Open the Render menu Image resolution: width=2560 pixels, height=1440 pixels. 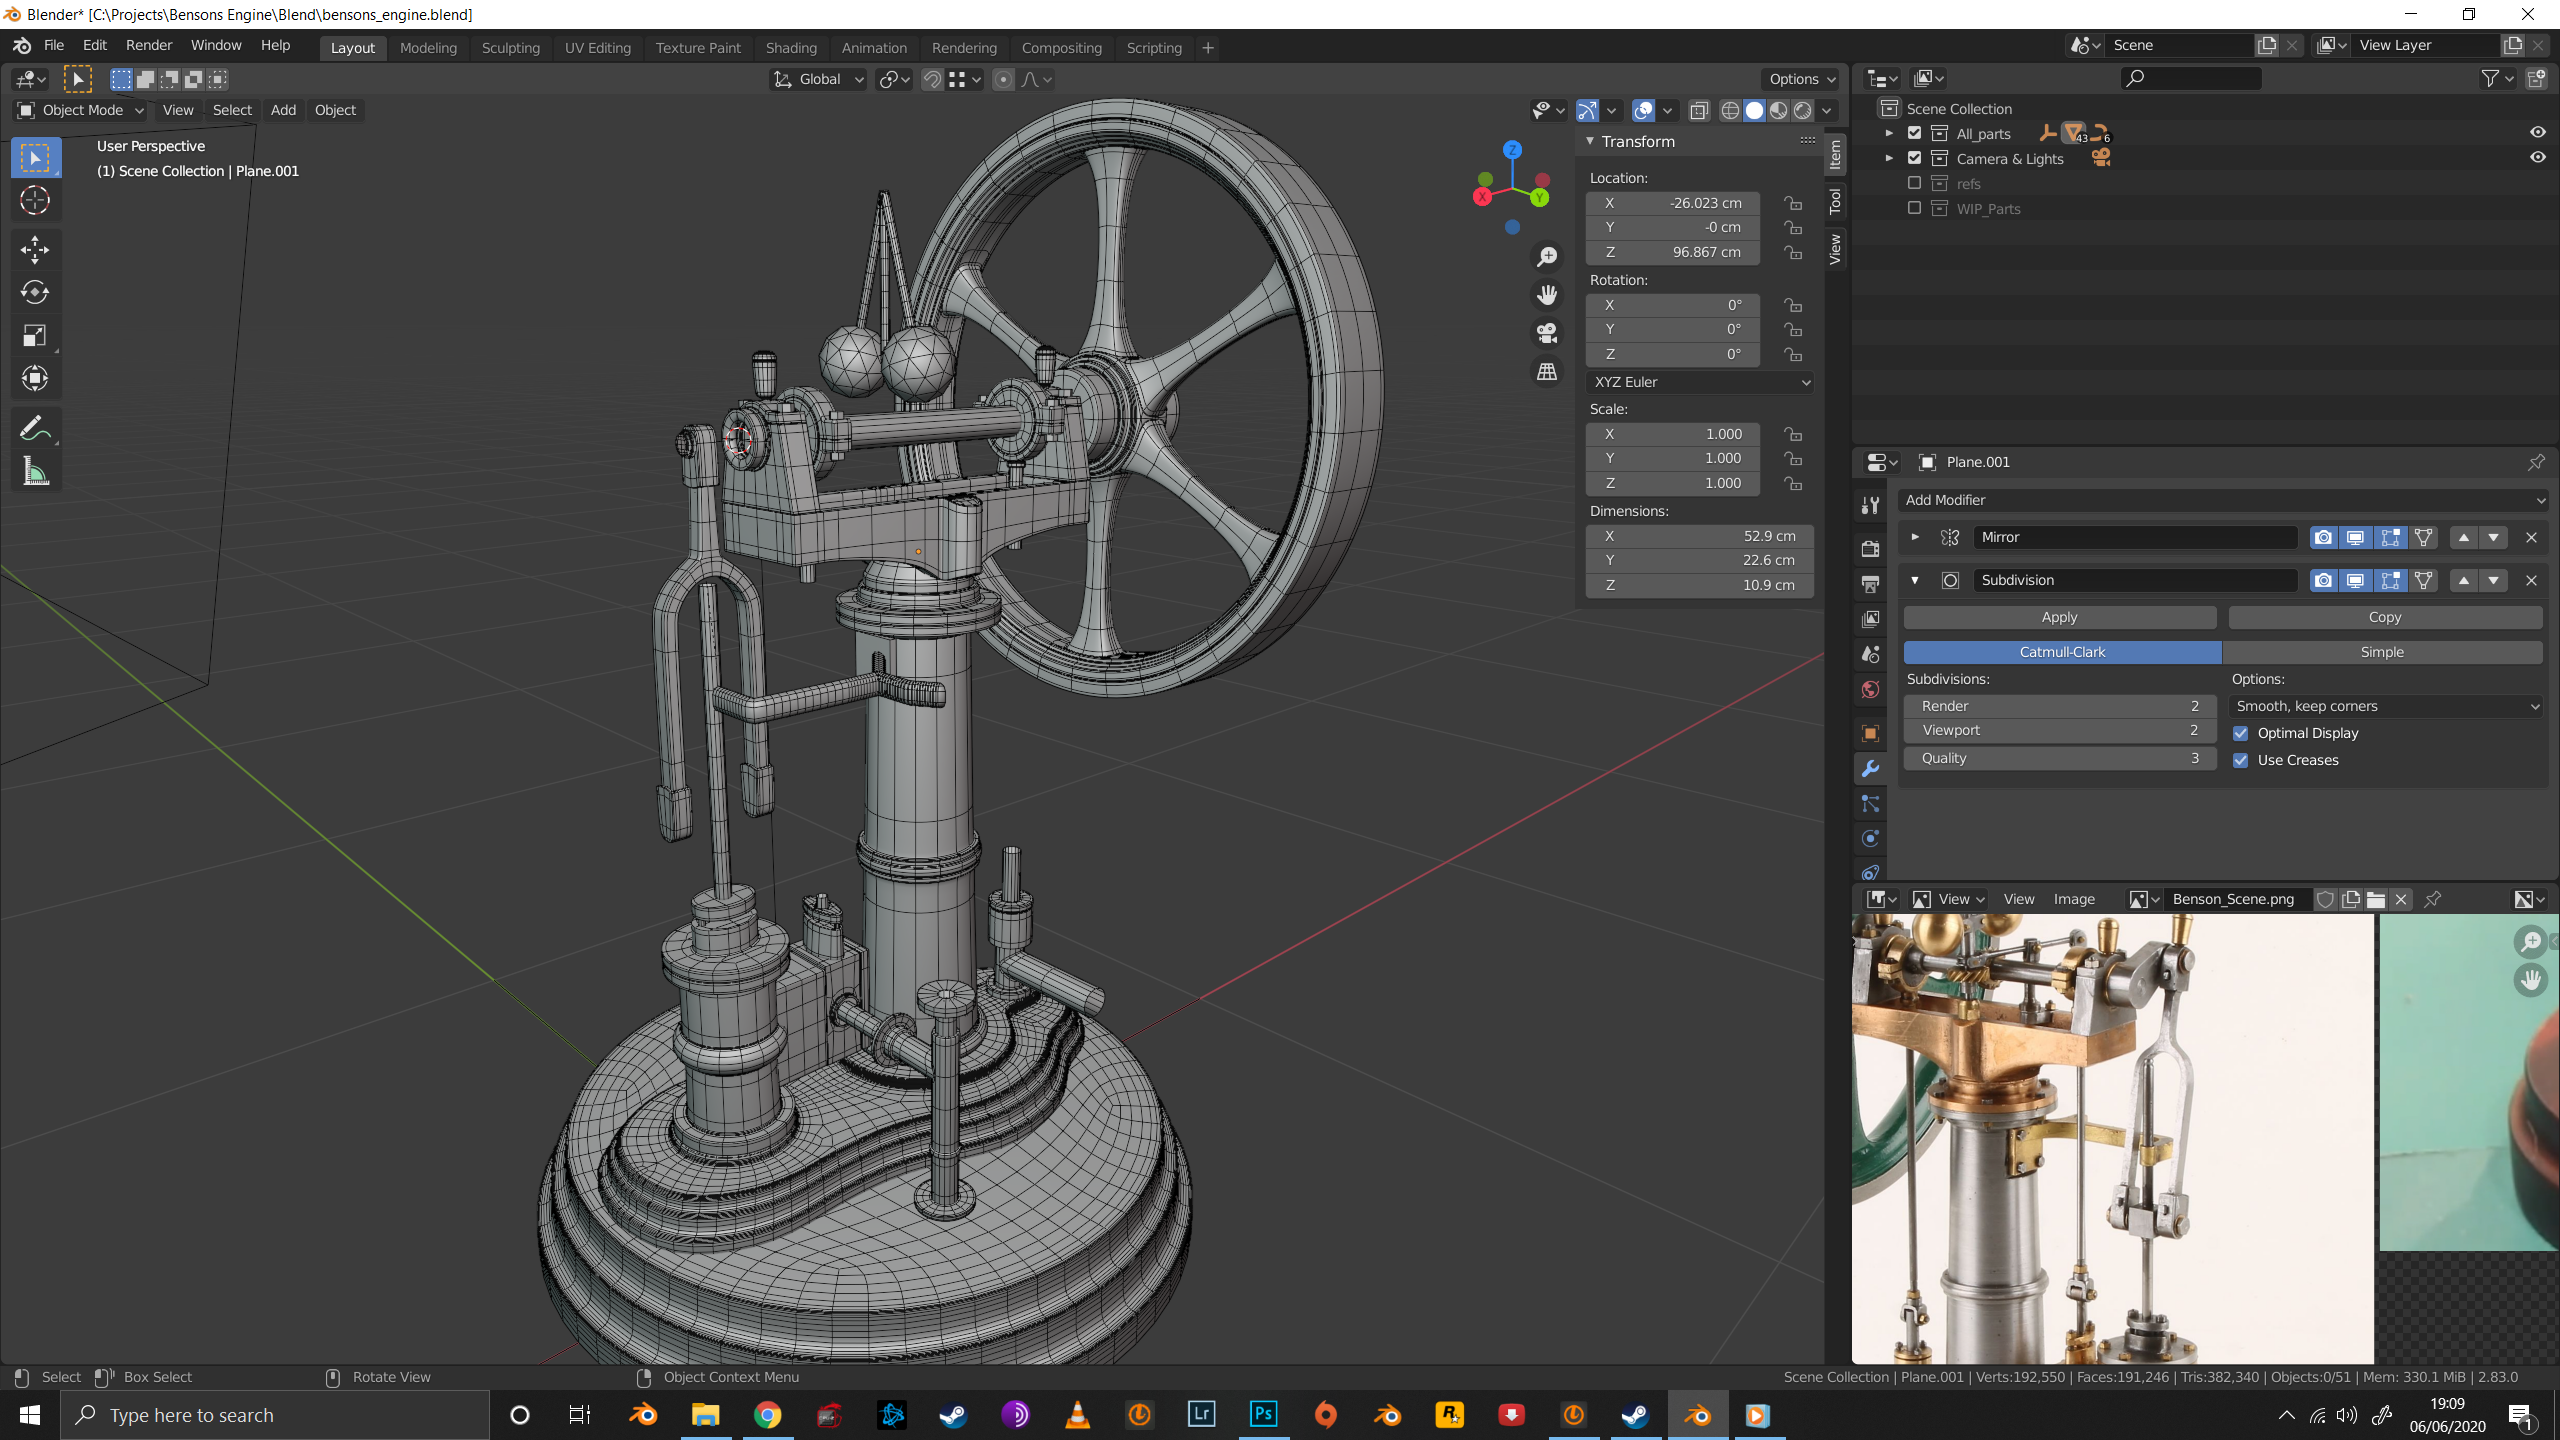tap(148, 45)
